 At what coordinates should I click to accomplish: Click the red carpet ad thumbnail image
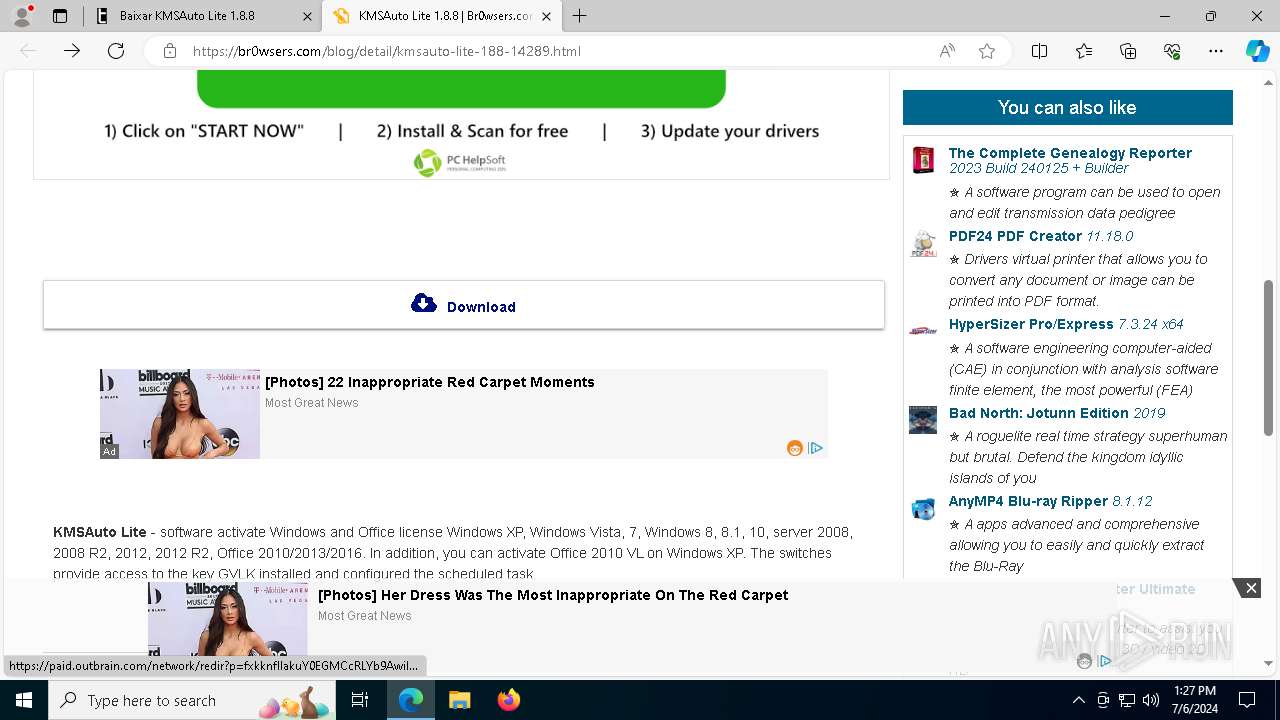pyautogui.click(x=180, y=414)
